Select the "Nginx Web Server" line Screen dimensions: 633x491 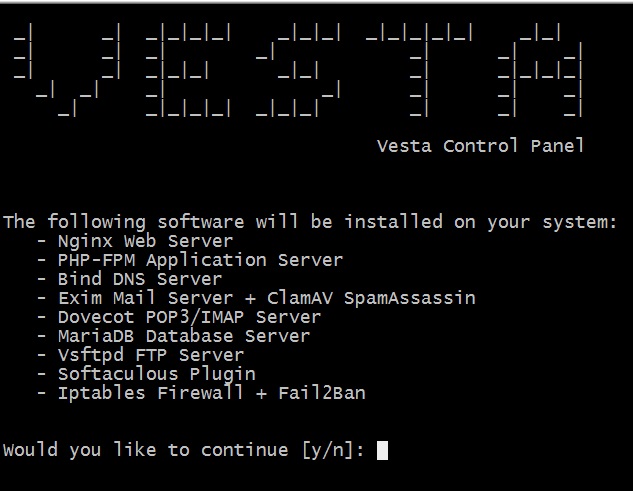(144, 241)
